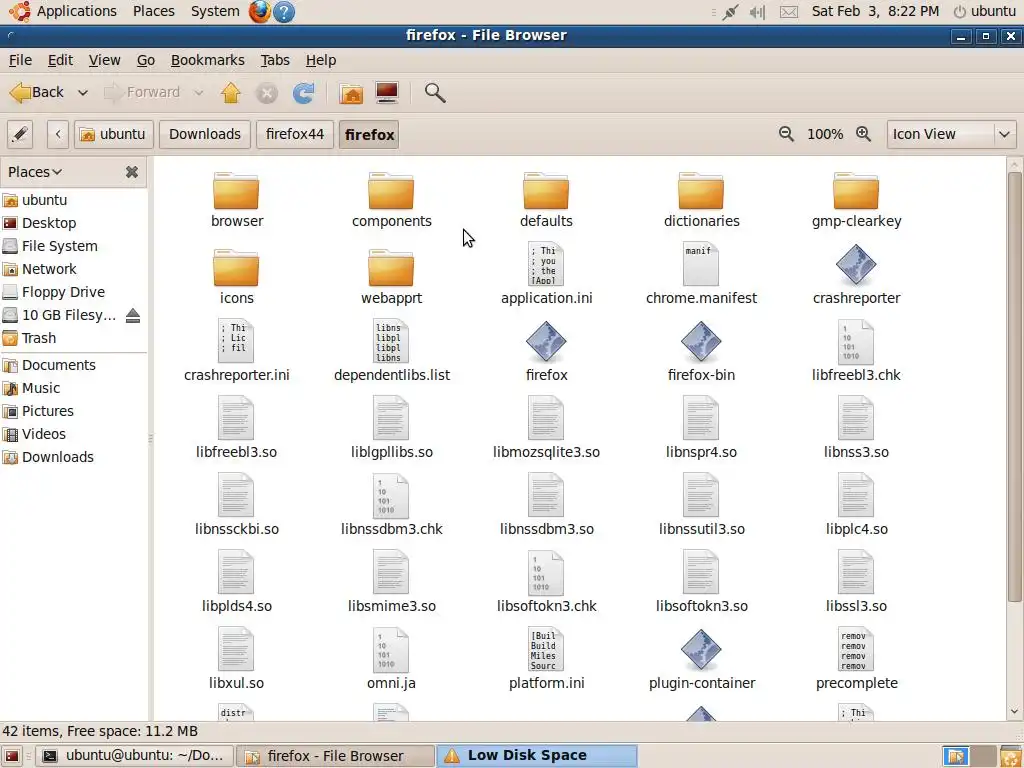The image size is (1024, 768).
Task: Open the Help menu
Action: pos(321,60)
